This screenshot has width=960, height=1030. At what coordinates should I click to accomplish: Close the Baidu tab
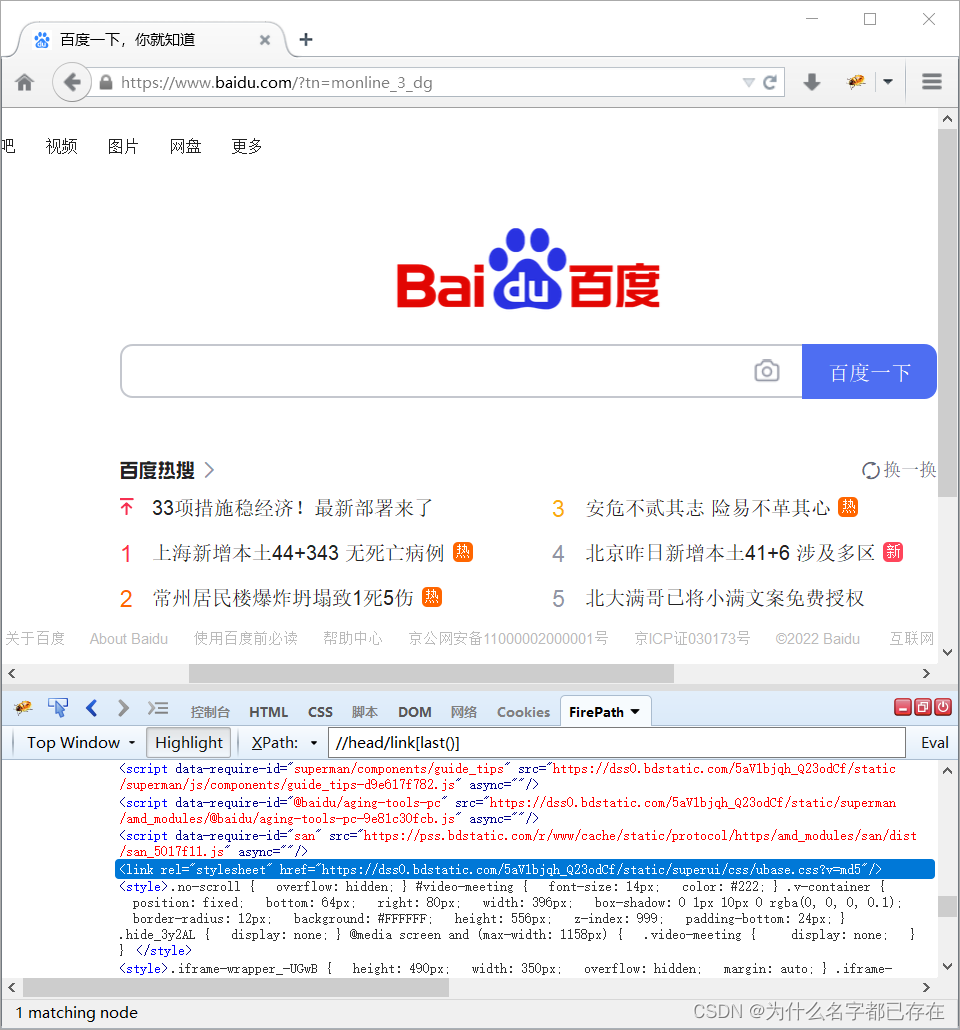pos(265,40)
